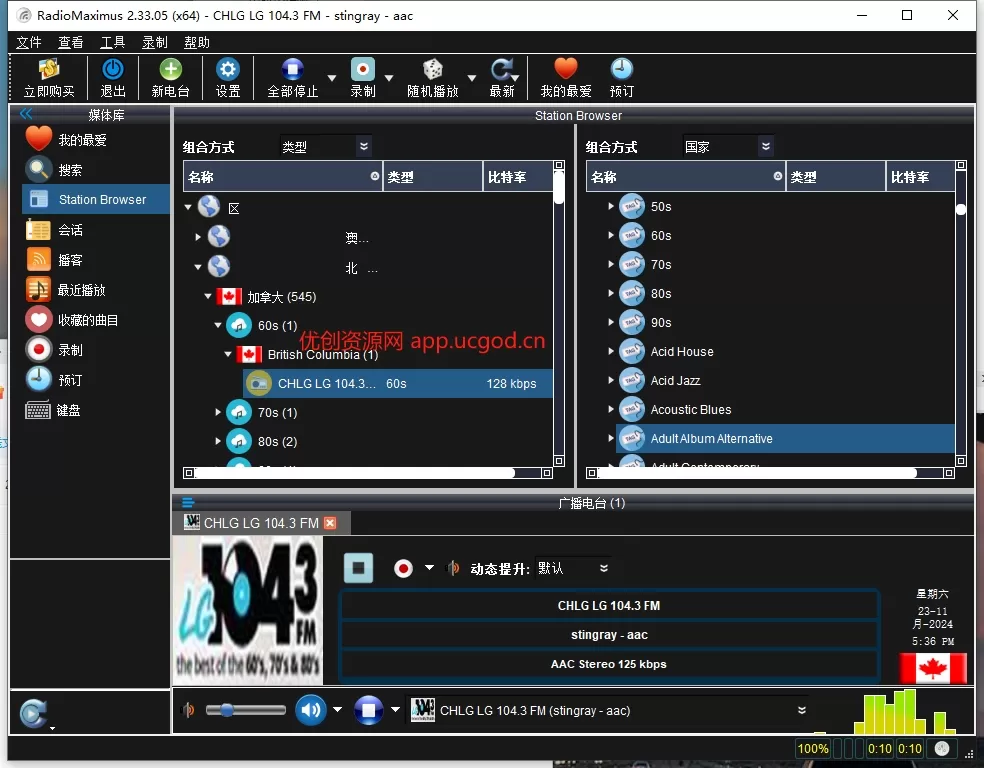This screenshot has width=984, height=768.
Task: Open the record options arrow in the player
Action: (x=429, y=568)
